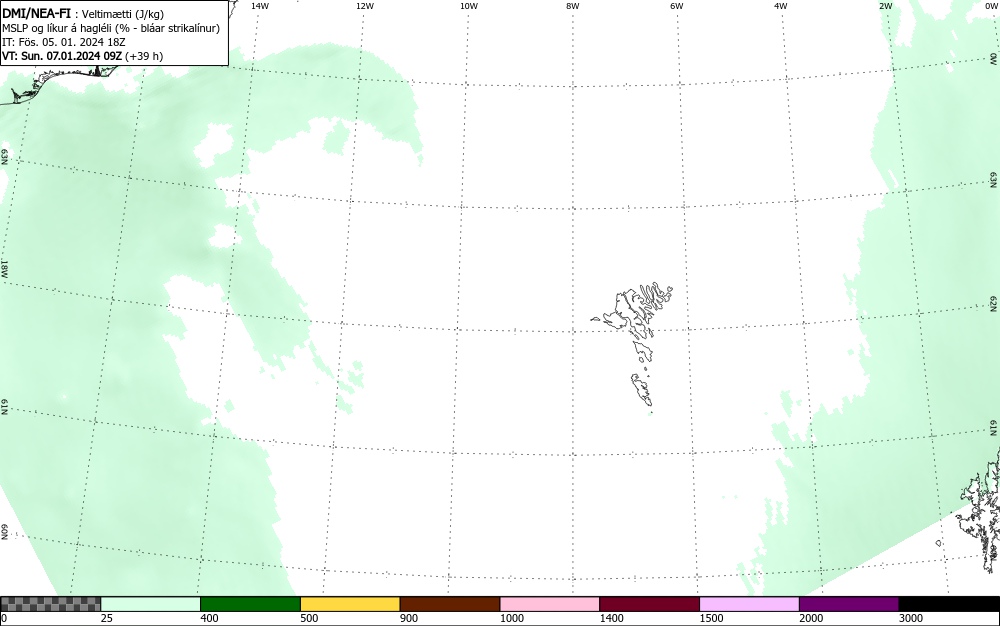1000x626 pixels.
Task: Click the '0W' longitude label
Action: (991, 6)
